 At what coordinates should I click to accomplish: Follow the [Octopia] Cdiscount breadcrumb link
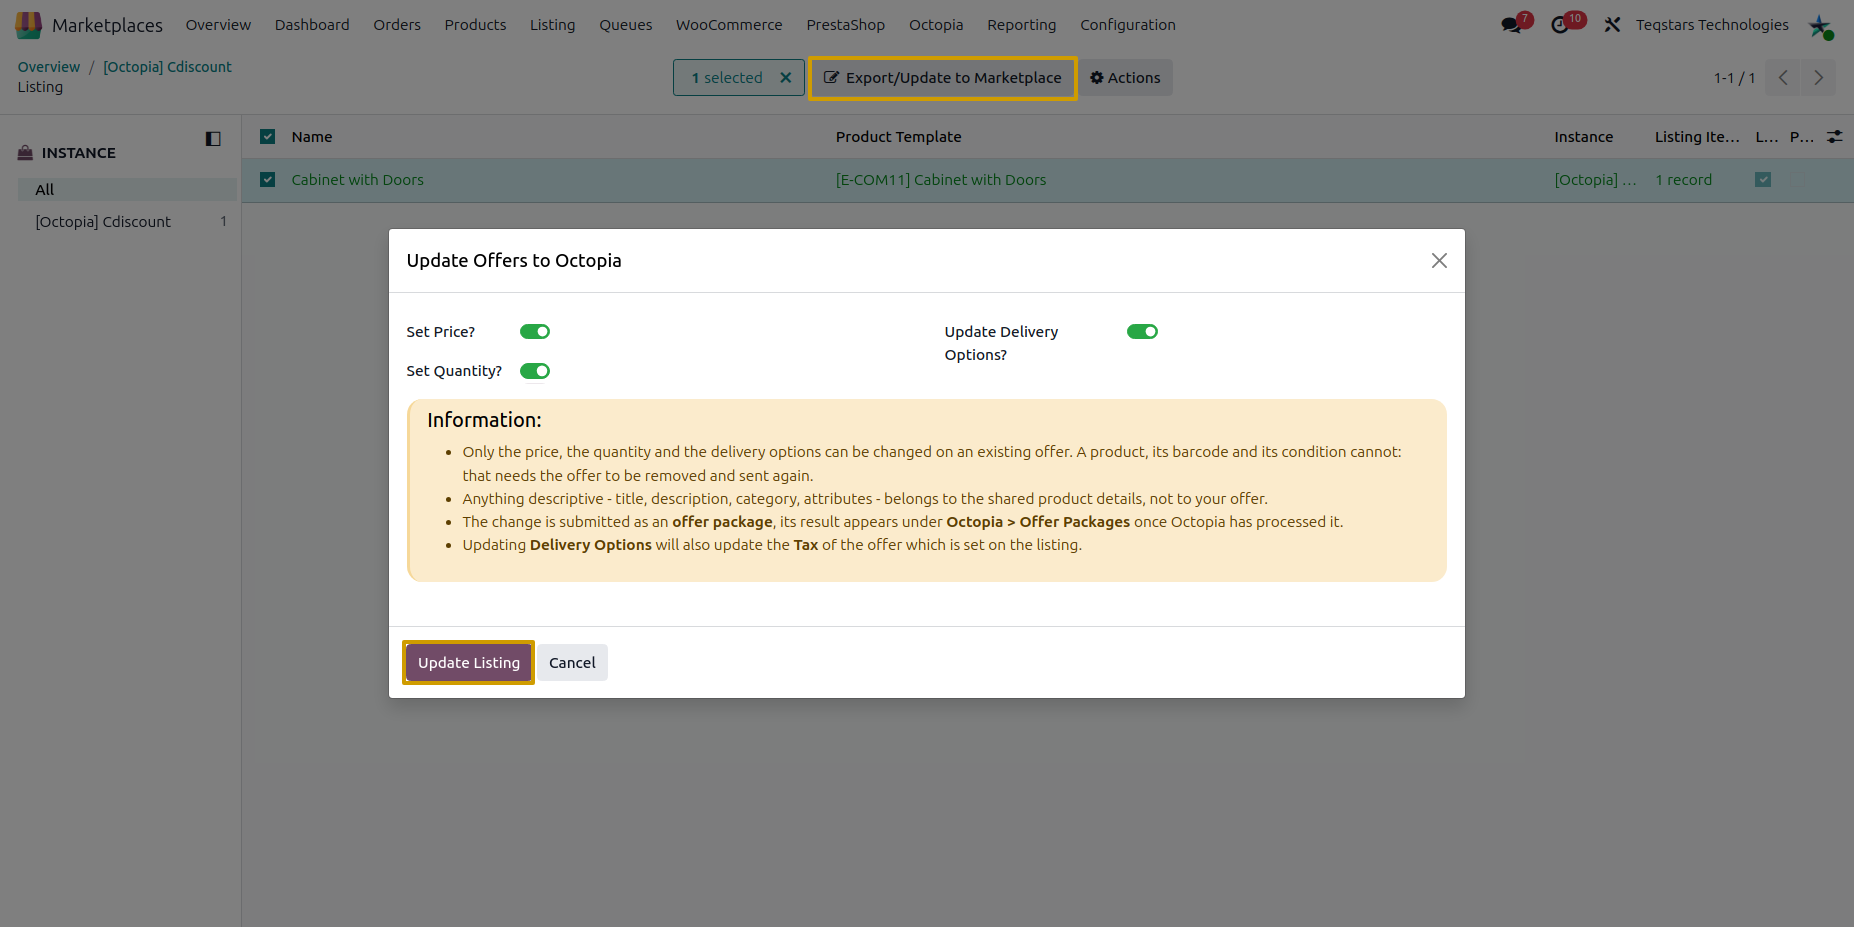point(167,67)
